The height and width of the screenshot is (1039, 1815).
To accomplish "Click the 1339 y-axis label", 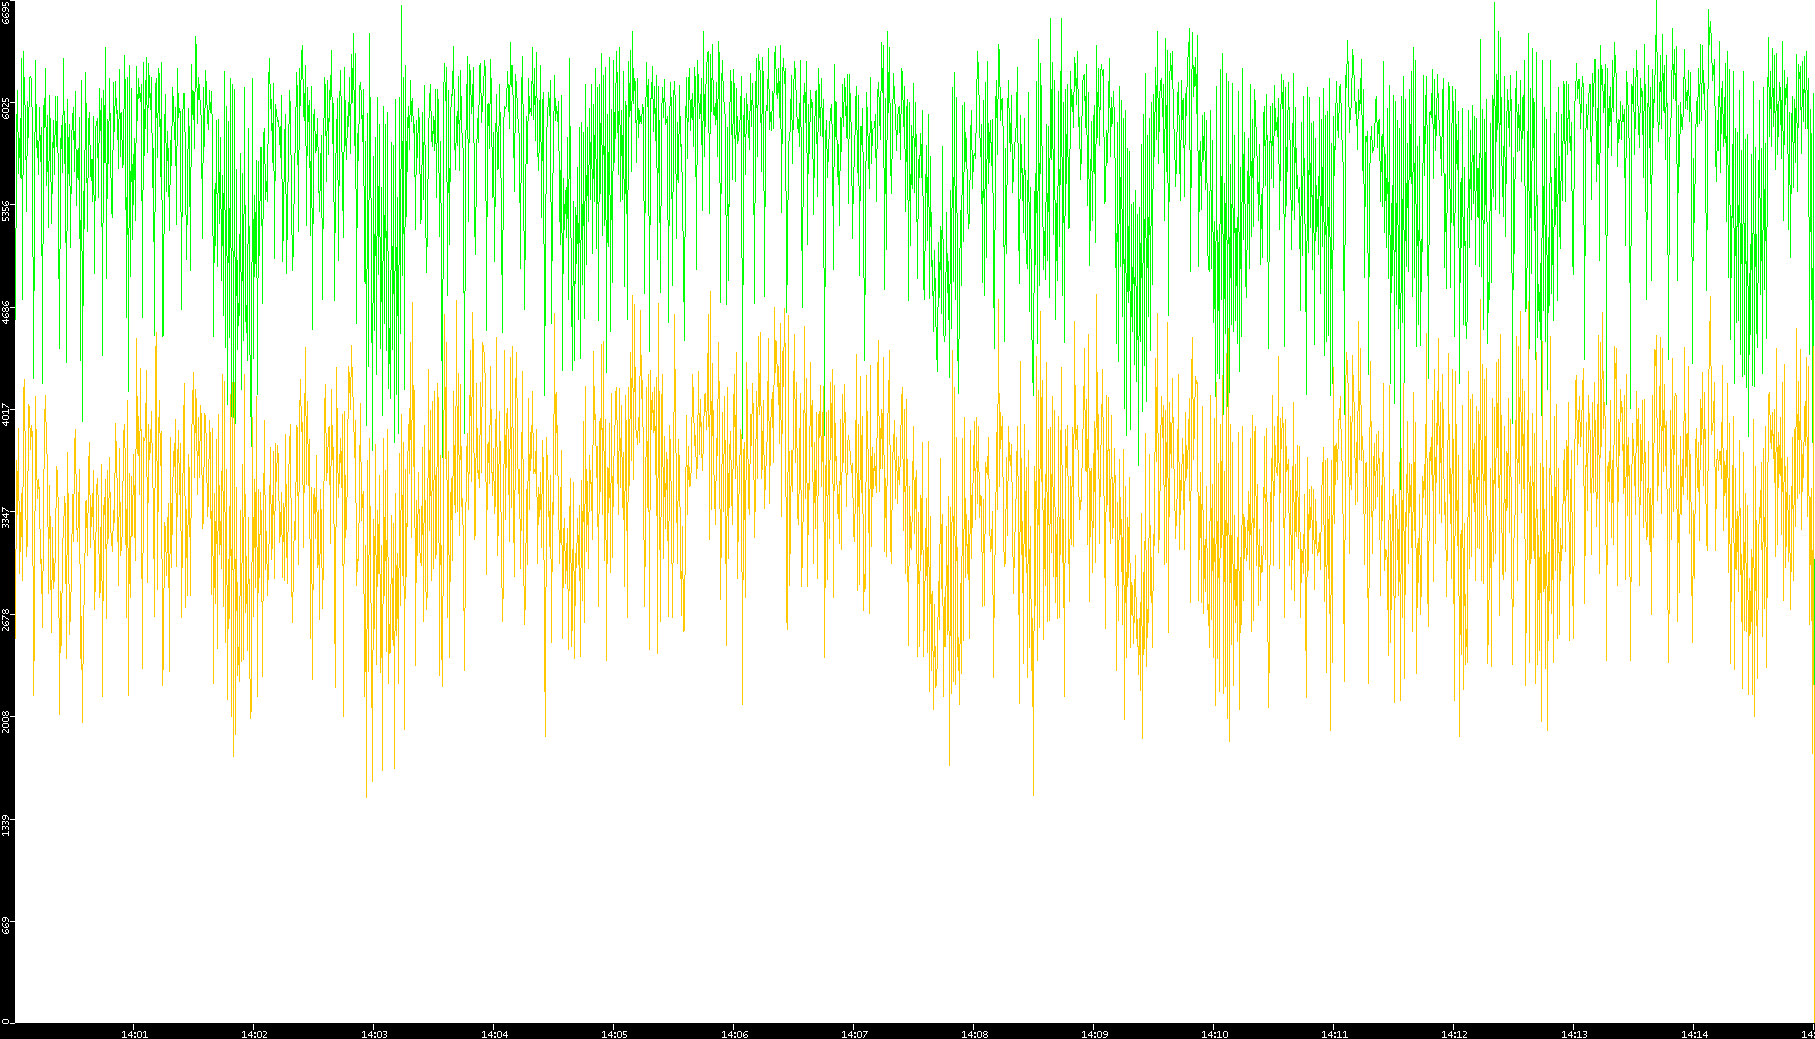I will click(x=7, y=824).
